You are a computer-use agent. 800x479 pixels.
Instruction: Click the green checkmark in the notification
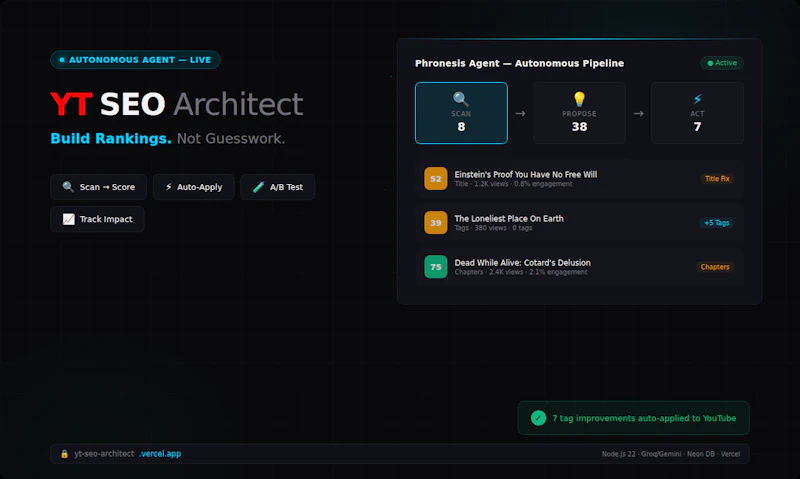click(538, 418)
